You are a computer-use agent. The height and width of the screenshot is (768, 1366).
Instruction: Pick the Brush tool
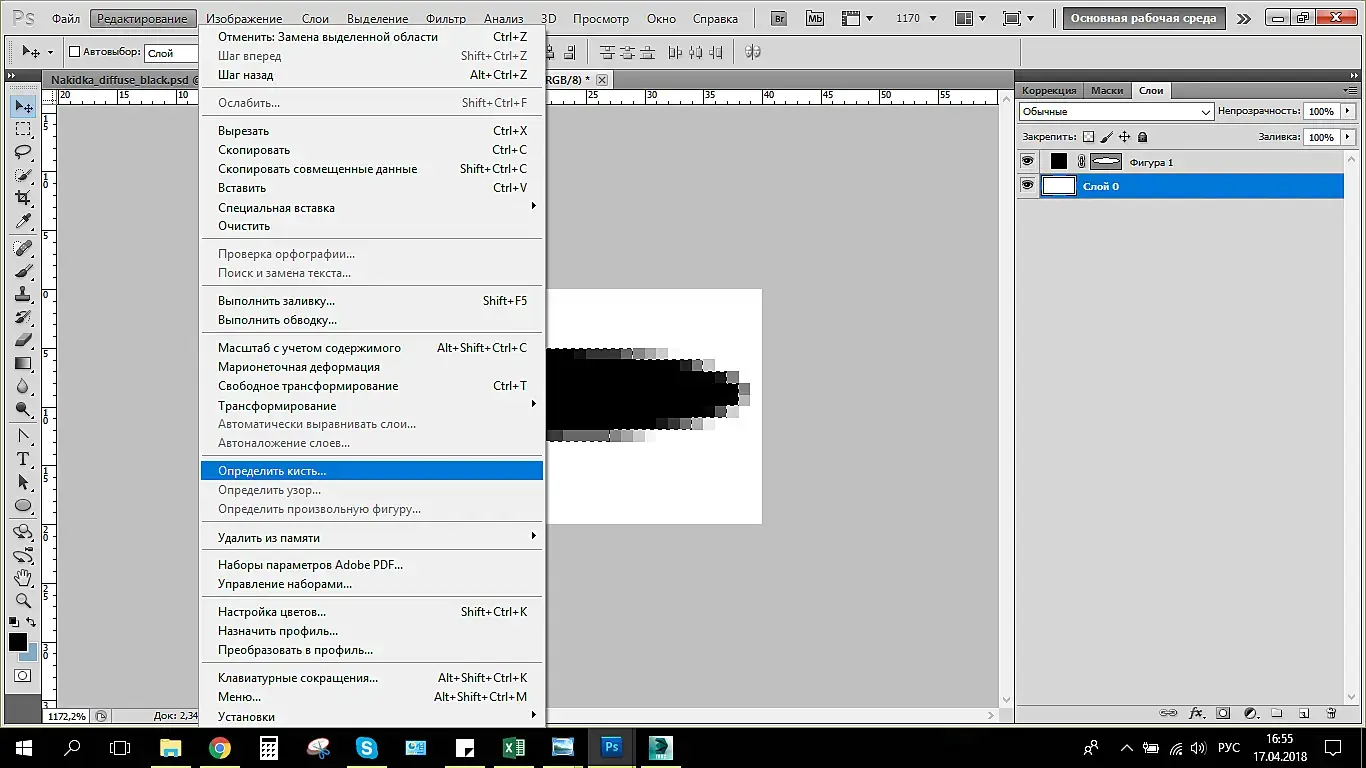click(x=23, y=271)
